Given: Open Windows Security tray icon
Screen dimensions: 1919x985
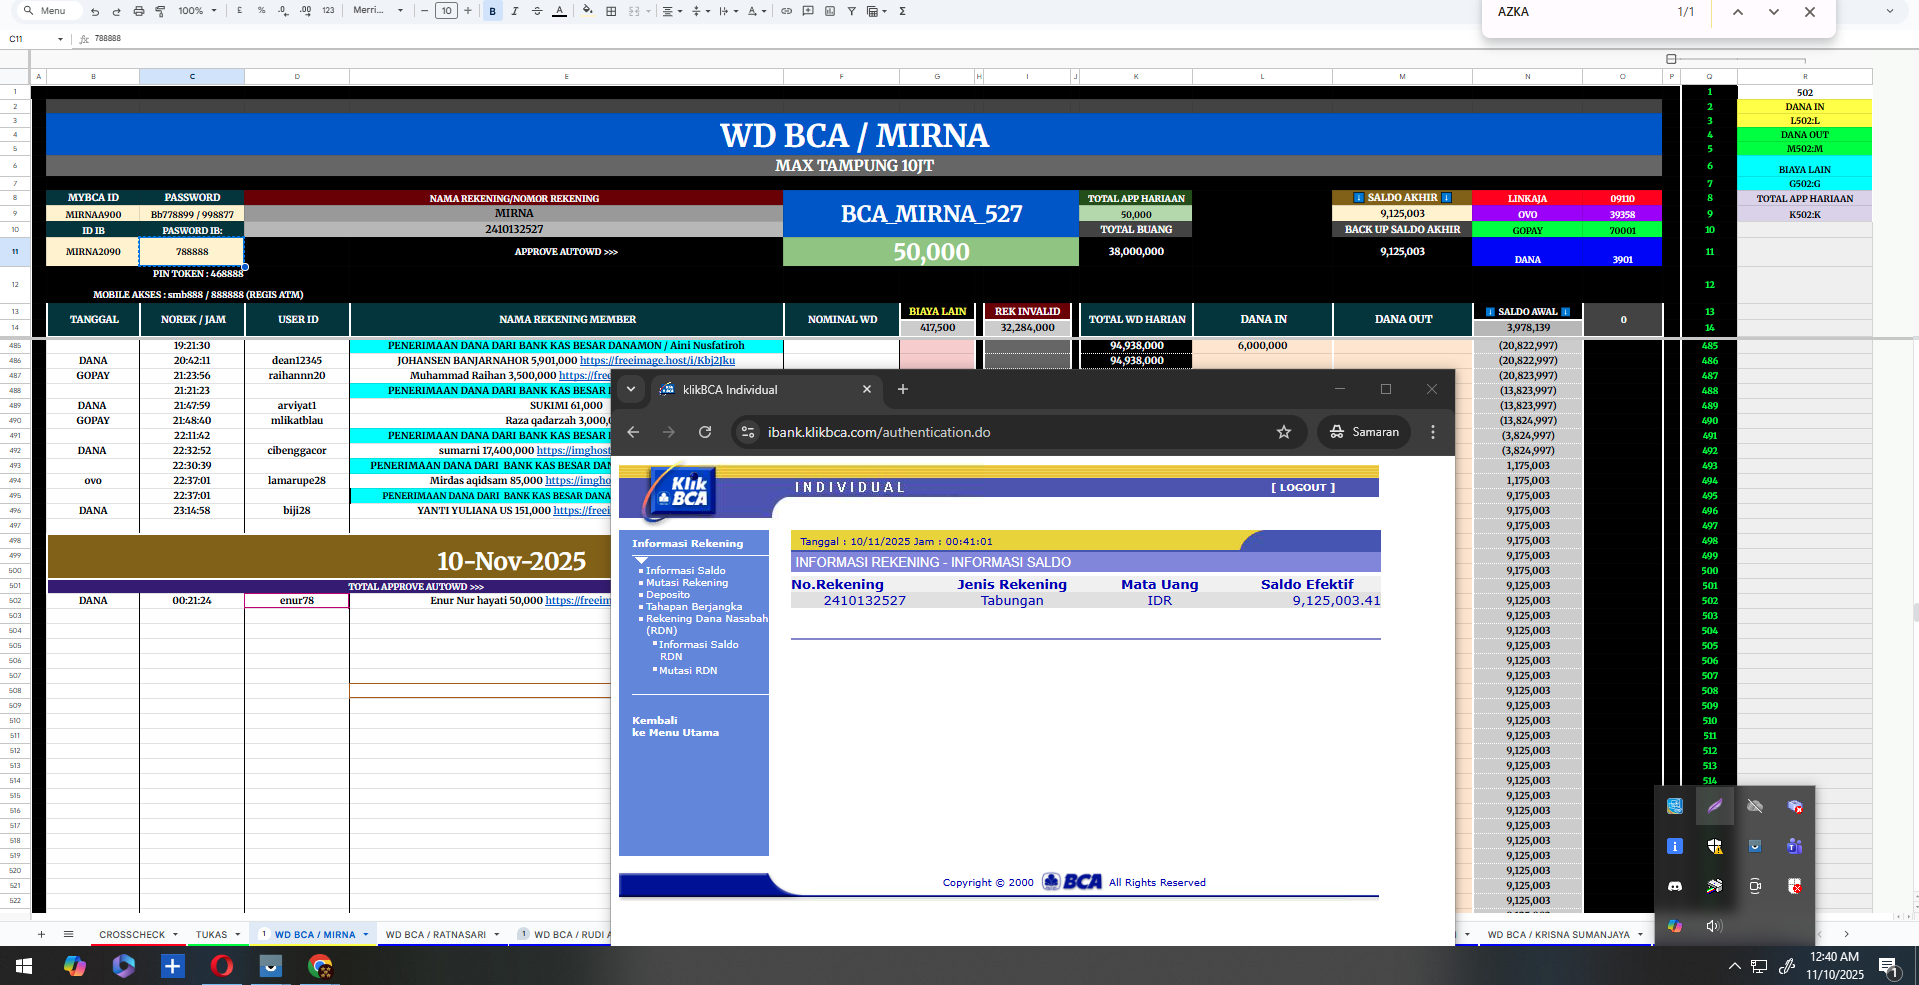Looking at the screenshot, I should click(x=1715, y=846).
